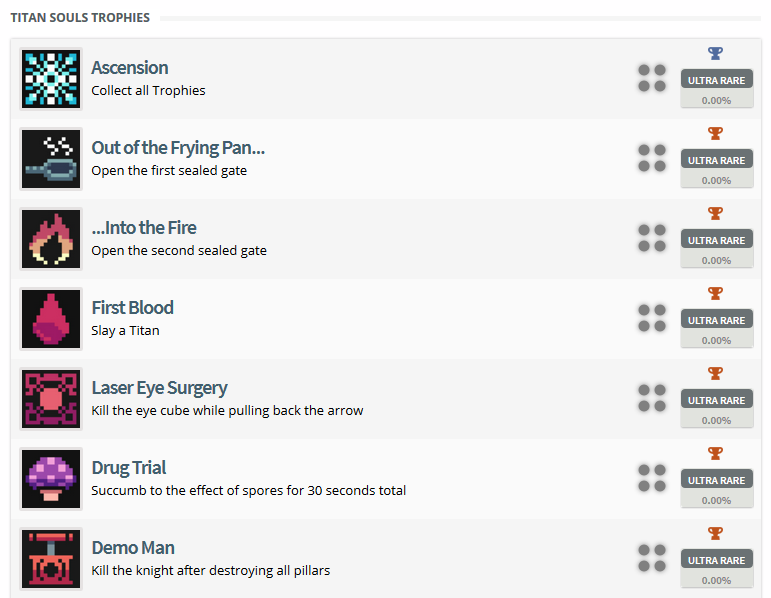Click the Titan Souls Trophies section header
This screenshot has height=598, width=771.
[80, 18]
